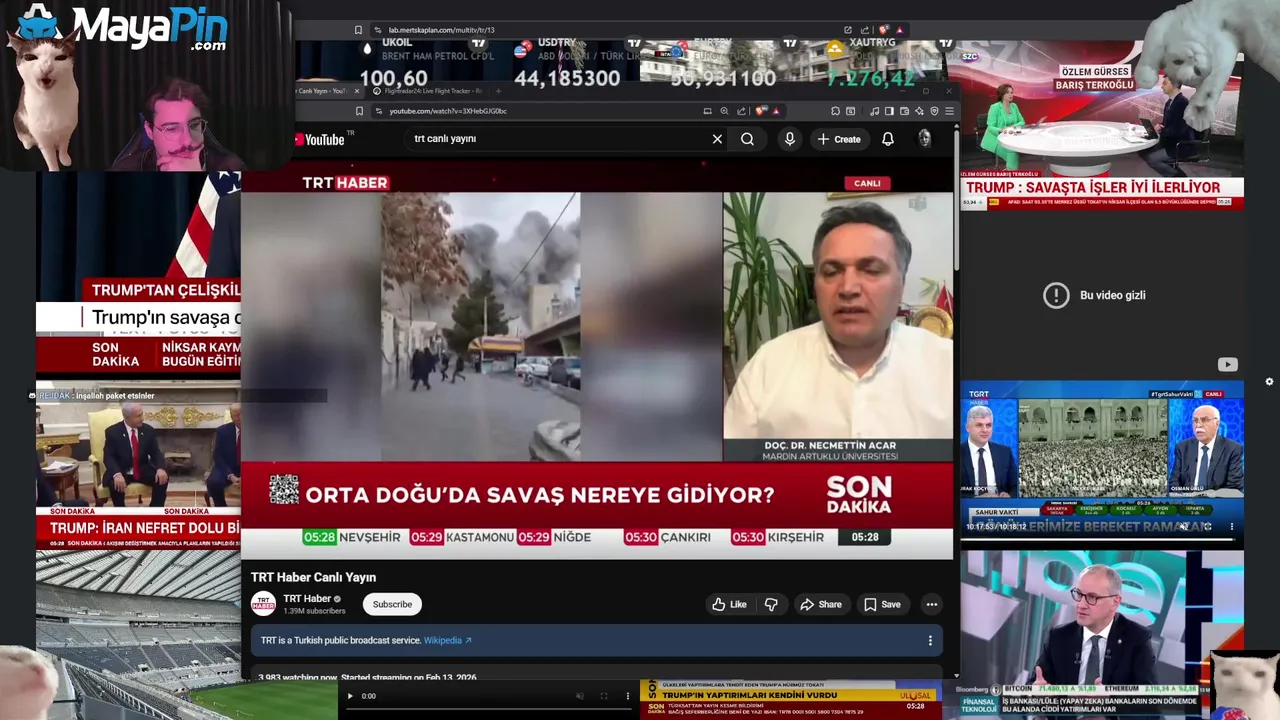
Task: Open options menu on bottom 0:00 player
Action: 628,696
